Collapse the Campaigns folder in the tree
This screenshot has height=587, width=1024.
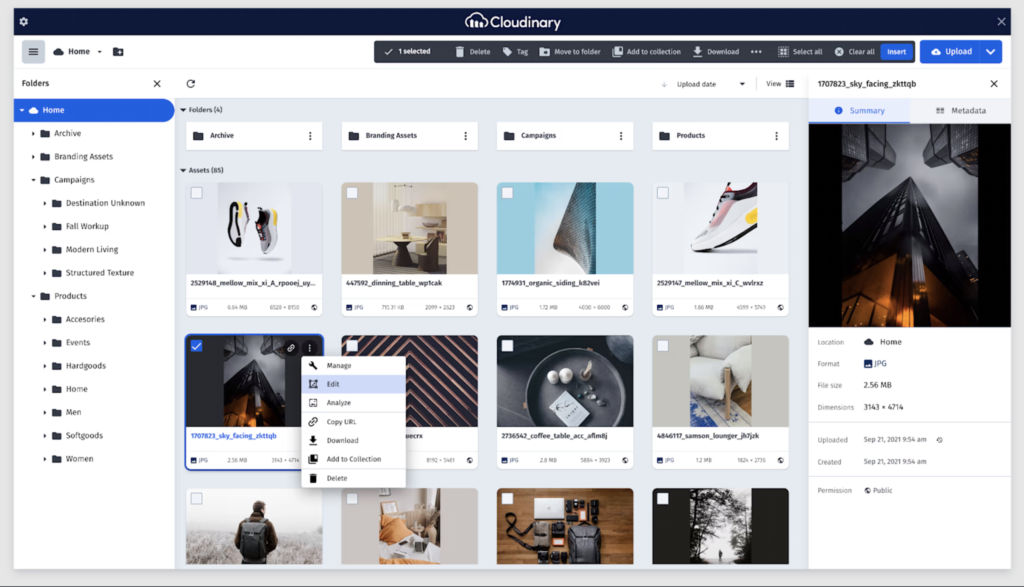(x=33, y=180)
